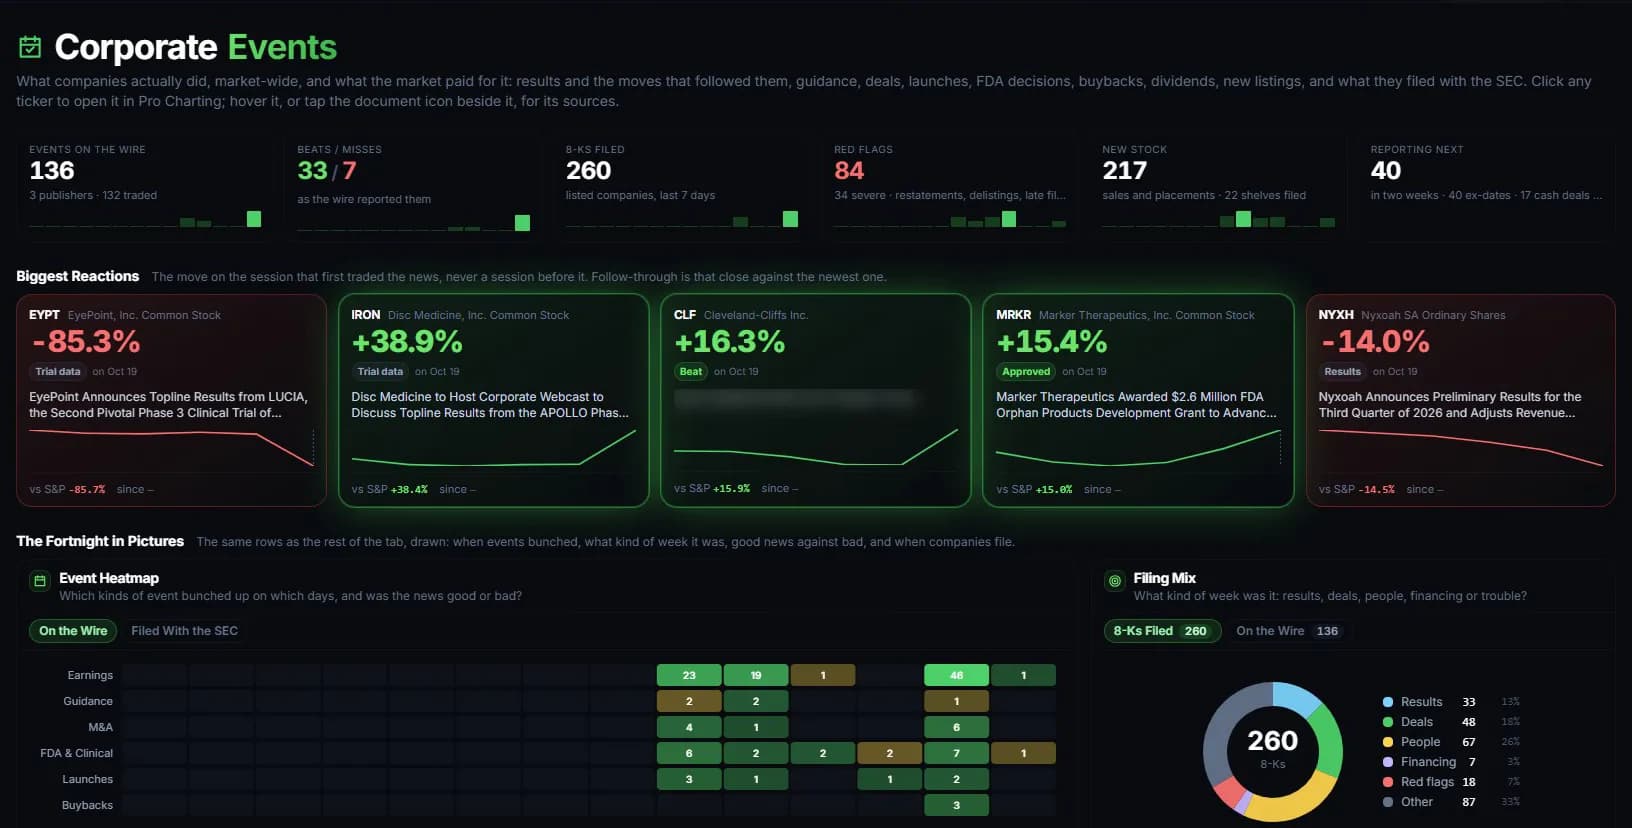Click the Filing Mix target icon
Screen dimensions: 1632x828
coord(1114,580)
